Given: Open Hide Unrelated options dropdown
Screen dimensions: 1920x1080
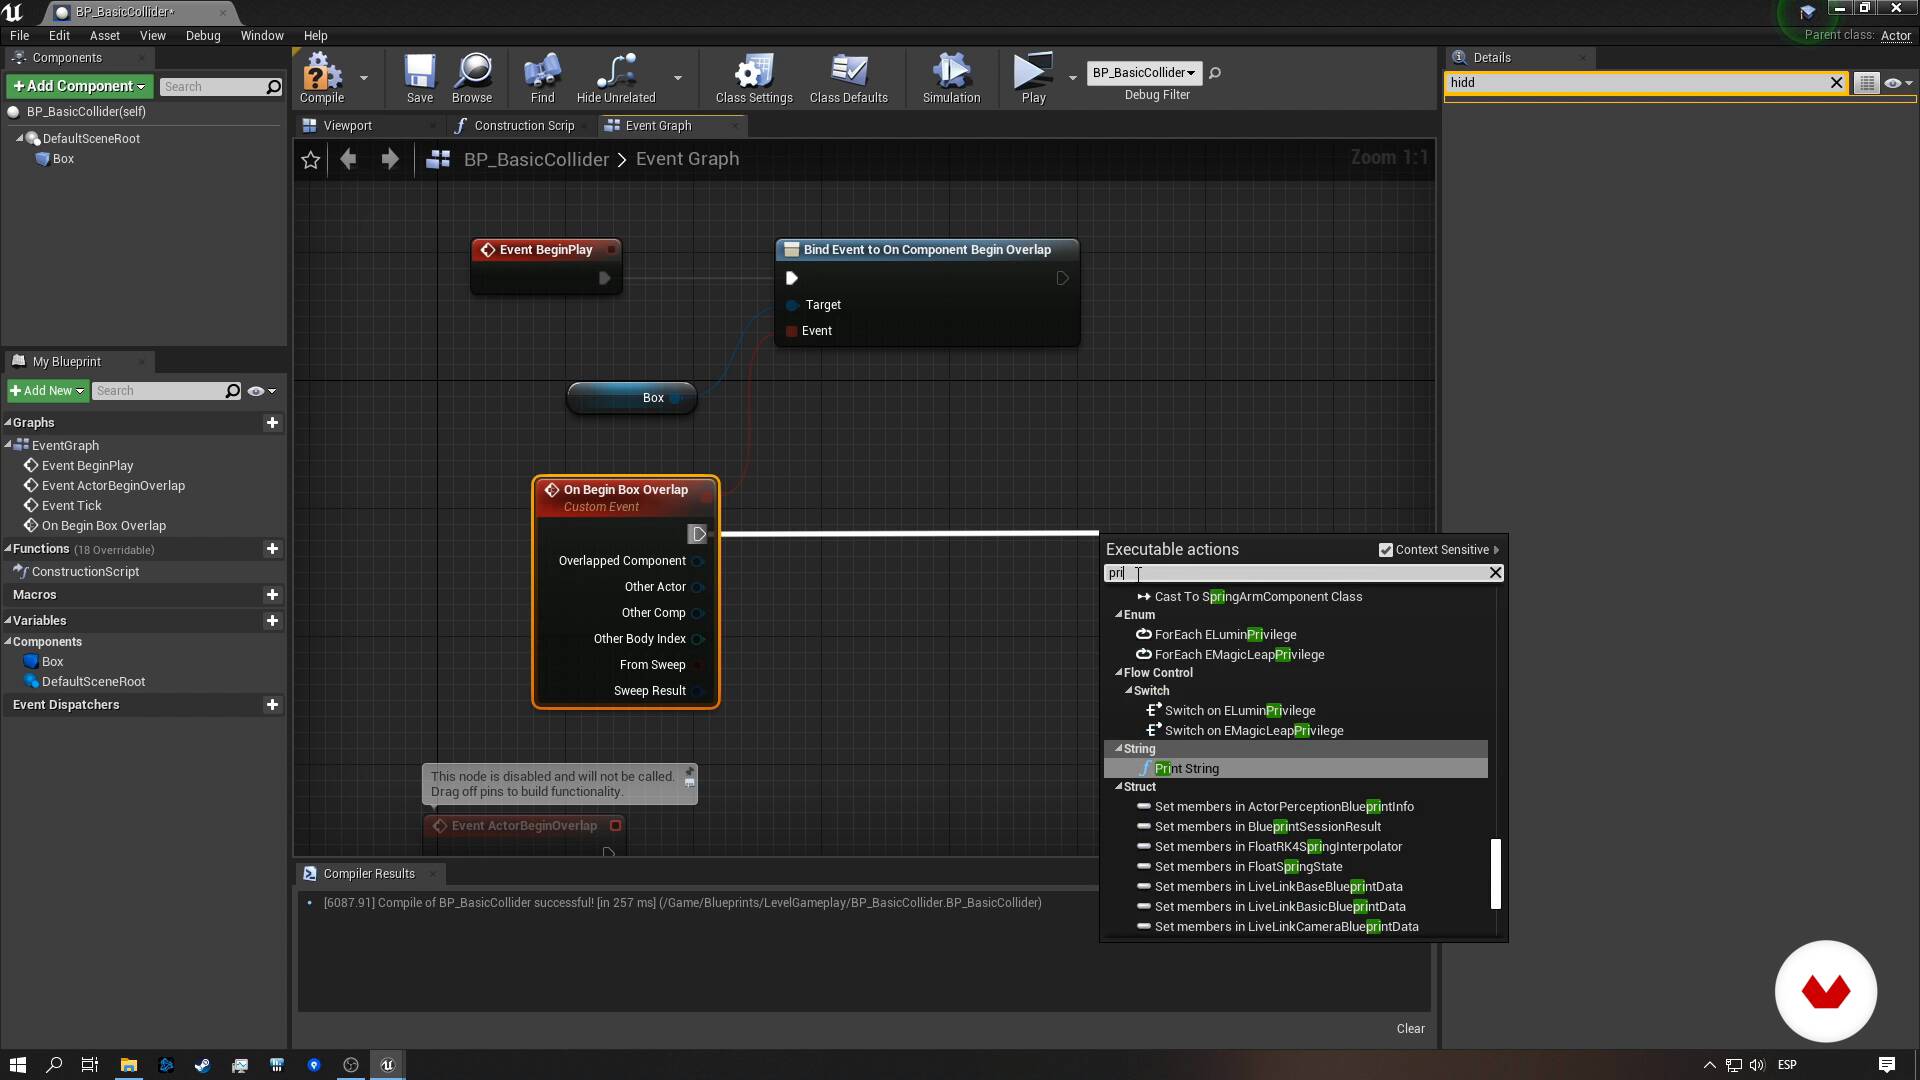Looking at the screenshot, I should (x=678, y=78).
